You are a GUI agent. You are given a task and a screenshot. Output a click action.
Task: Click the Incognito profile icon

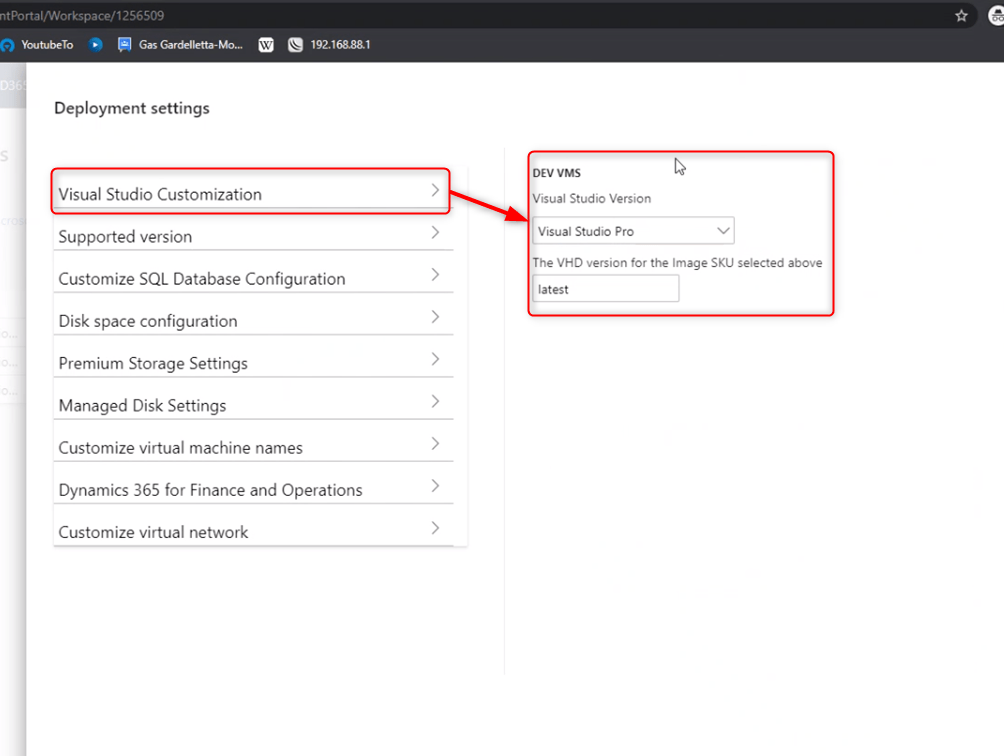pos(993,15)
